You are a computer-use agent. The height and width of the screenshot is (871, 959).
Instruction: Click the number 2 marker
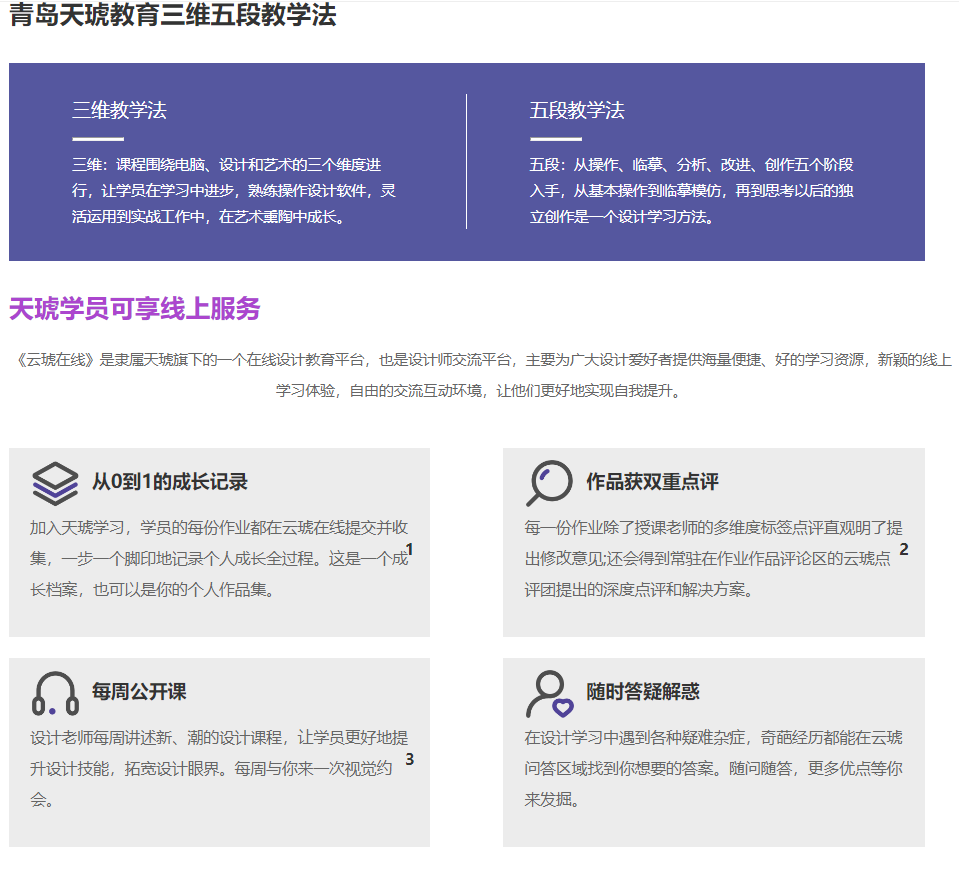(904, 549)
